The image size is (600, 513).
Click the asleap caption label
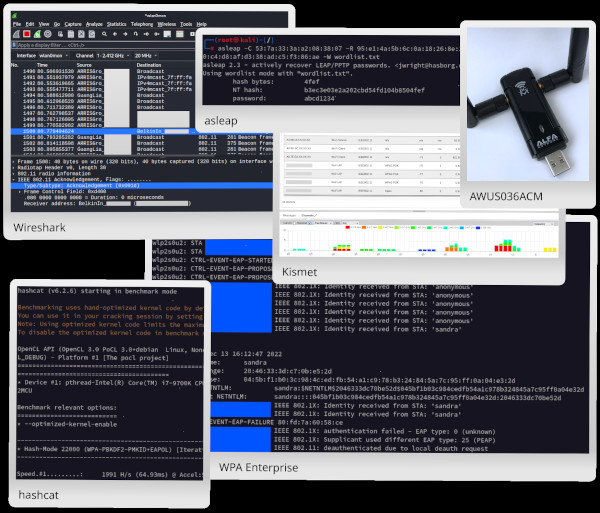pos(221,121)
